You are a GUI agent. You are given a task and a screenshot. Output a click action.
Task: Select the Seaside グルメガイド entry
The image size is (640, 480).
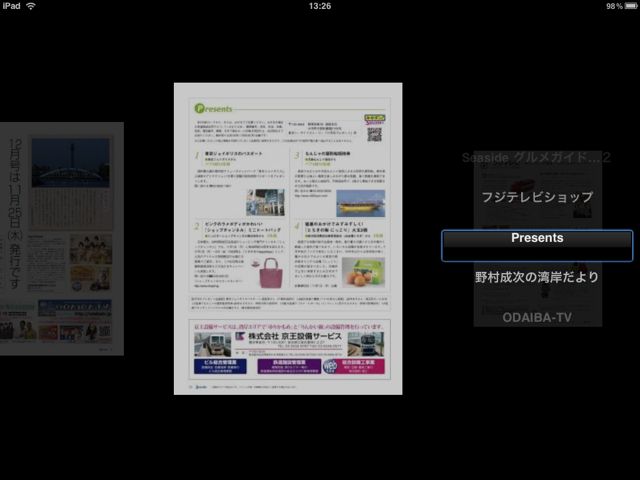click(536, 158)
